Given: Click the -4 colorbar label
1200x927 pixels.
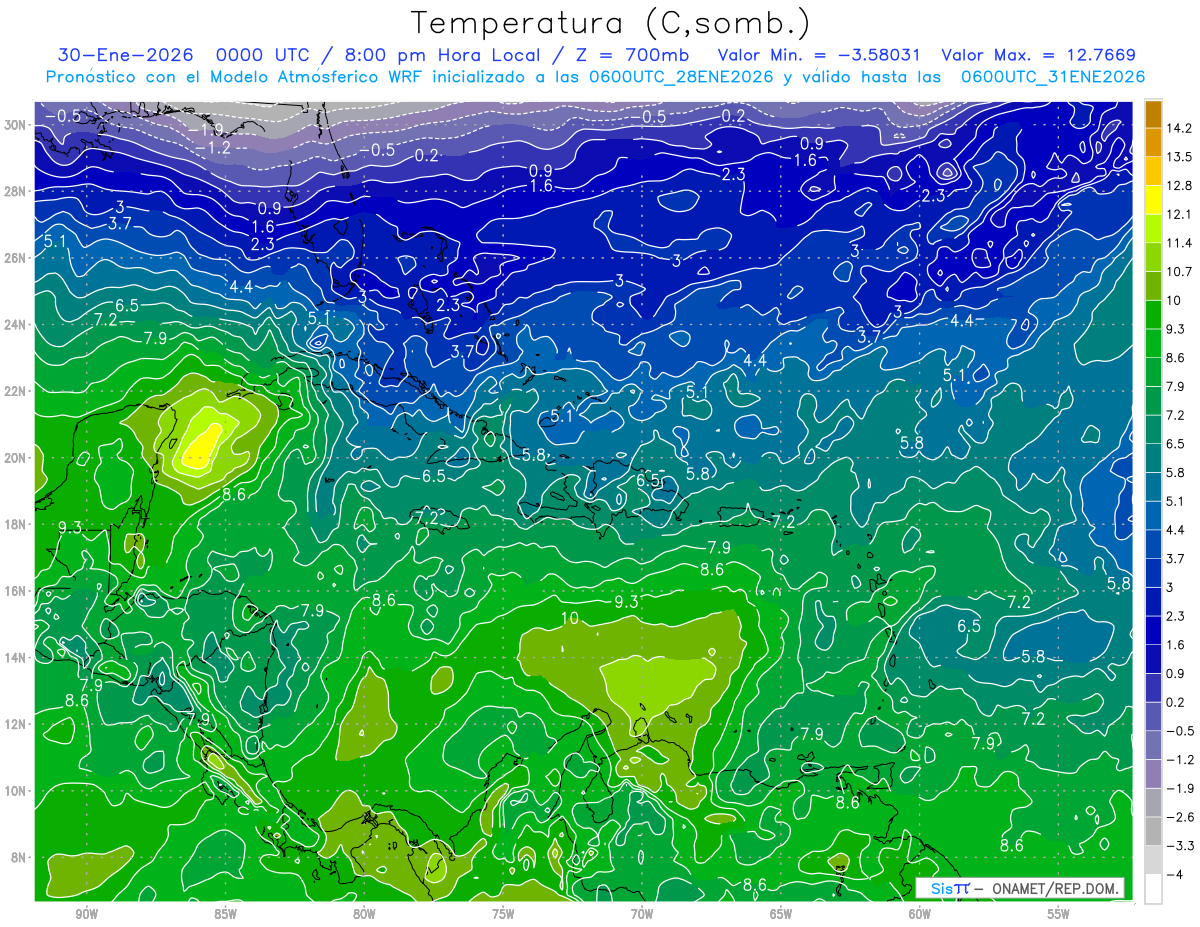Looking at the screenshot, I should (1177, 875).
